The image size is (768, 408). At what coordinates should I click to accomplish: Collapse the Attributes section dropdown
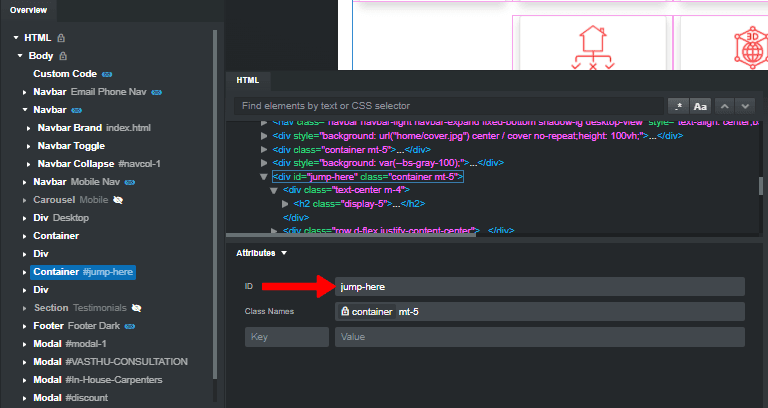point(284,254)
